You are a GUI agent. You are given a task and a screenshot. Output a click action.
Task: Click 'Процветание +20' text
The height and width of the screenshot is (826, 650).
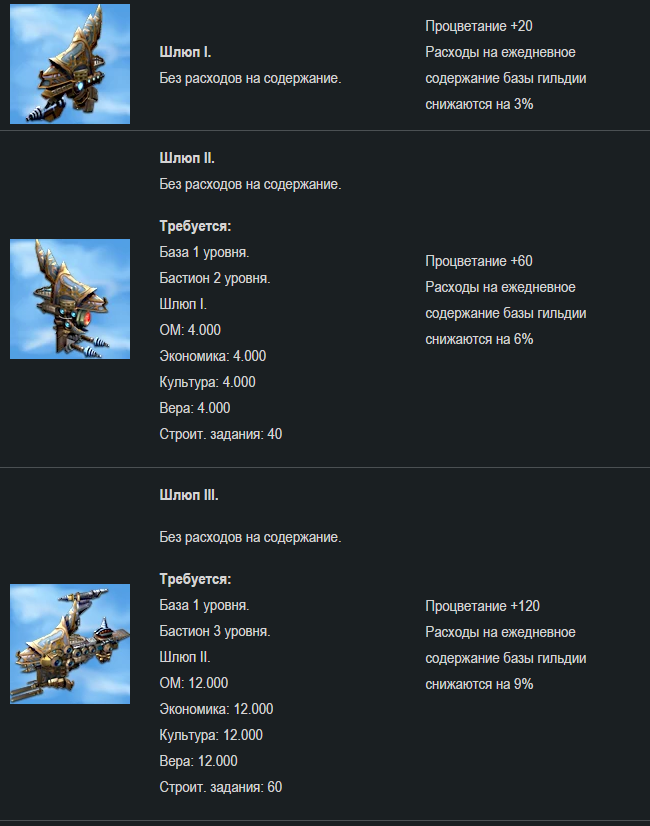(x=479, y=26)
